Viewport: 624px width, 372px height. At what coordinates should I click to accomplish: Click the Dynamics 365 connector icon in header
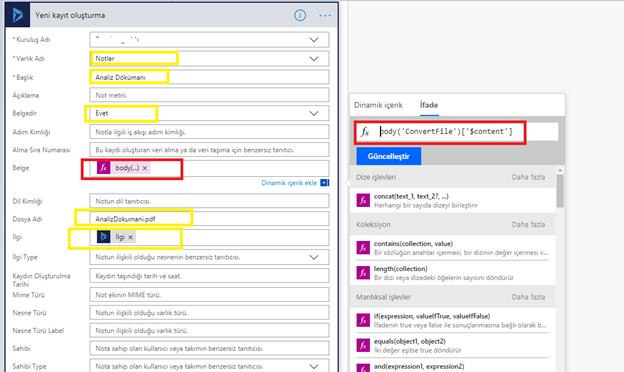pos(18,15)
